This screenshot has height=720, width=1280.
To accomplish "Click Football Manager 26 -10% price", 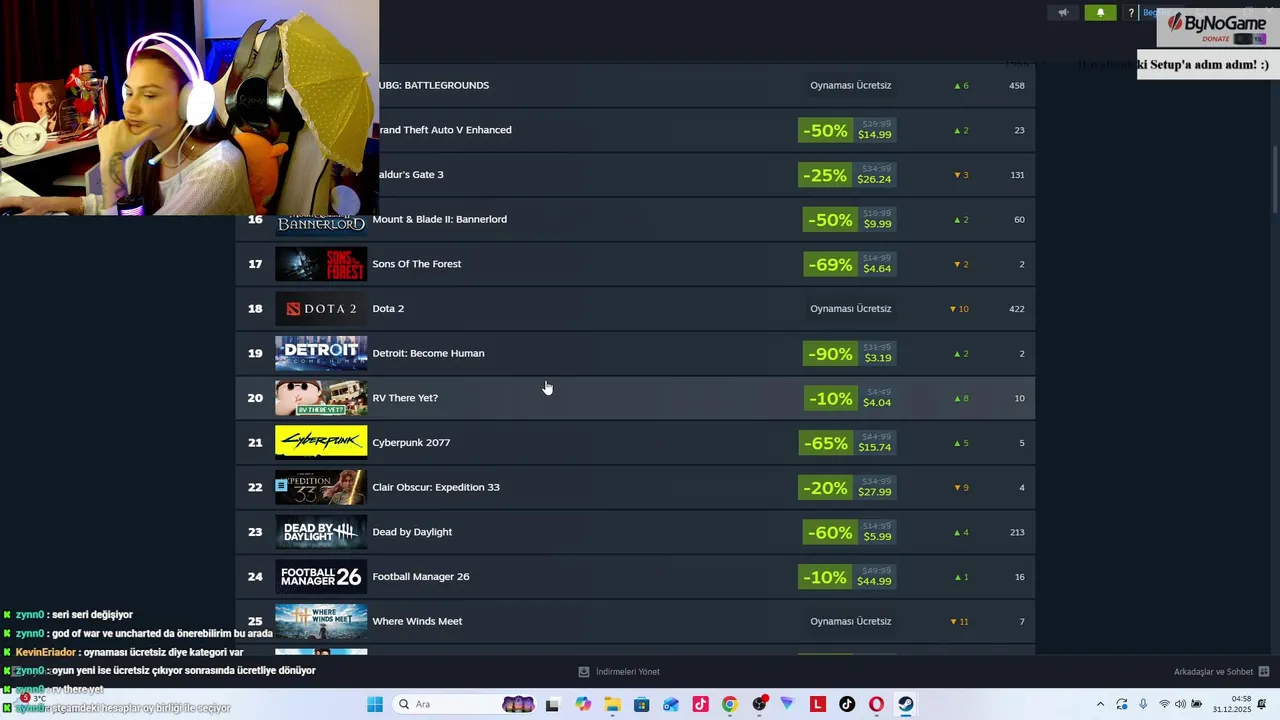I will (x=847, y=577).
